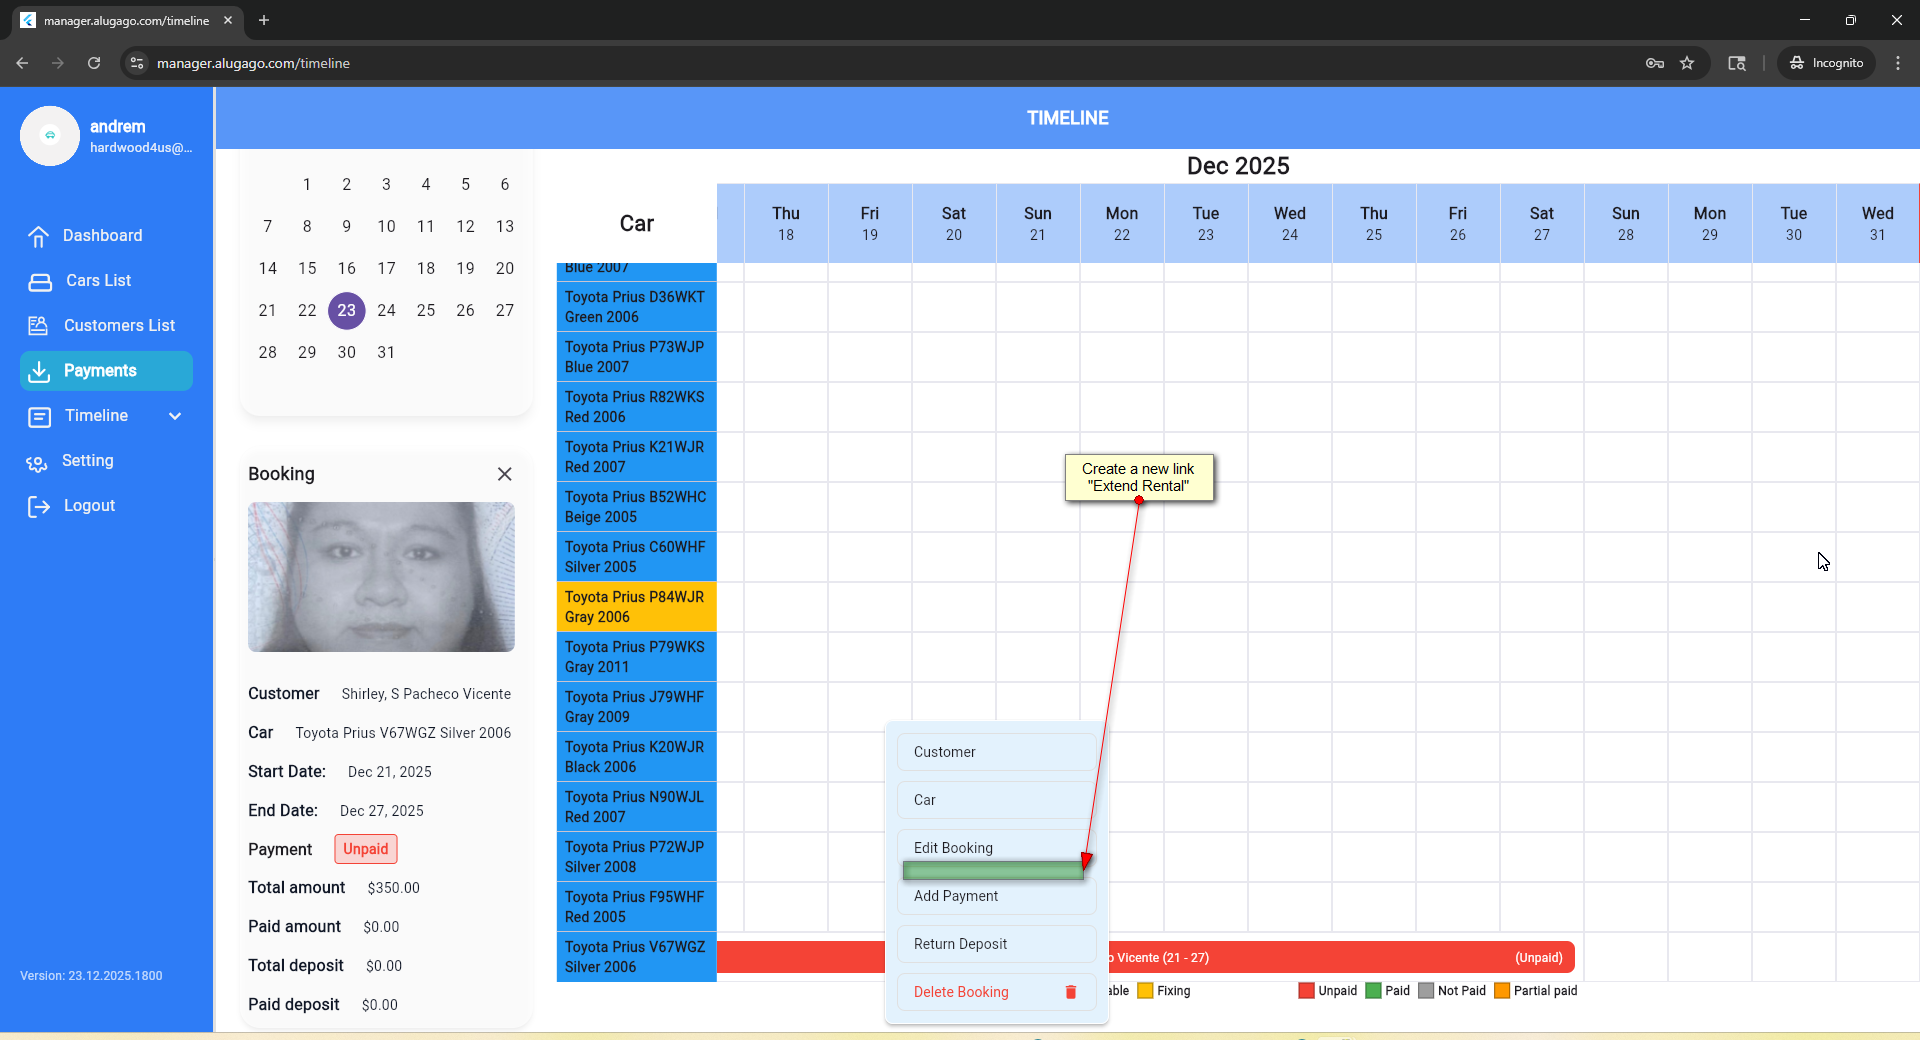Click the red Unpaid legend swatch

[1306, 991]
